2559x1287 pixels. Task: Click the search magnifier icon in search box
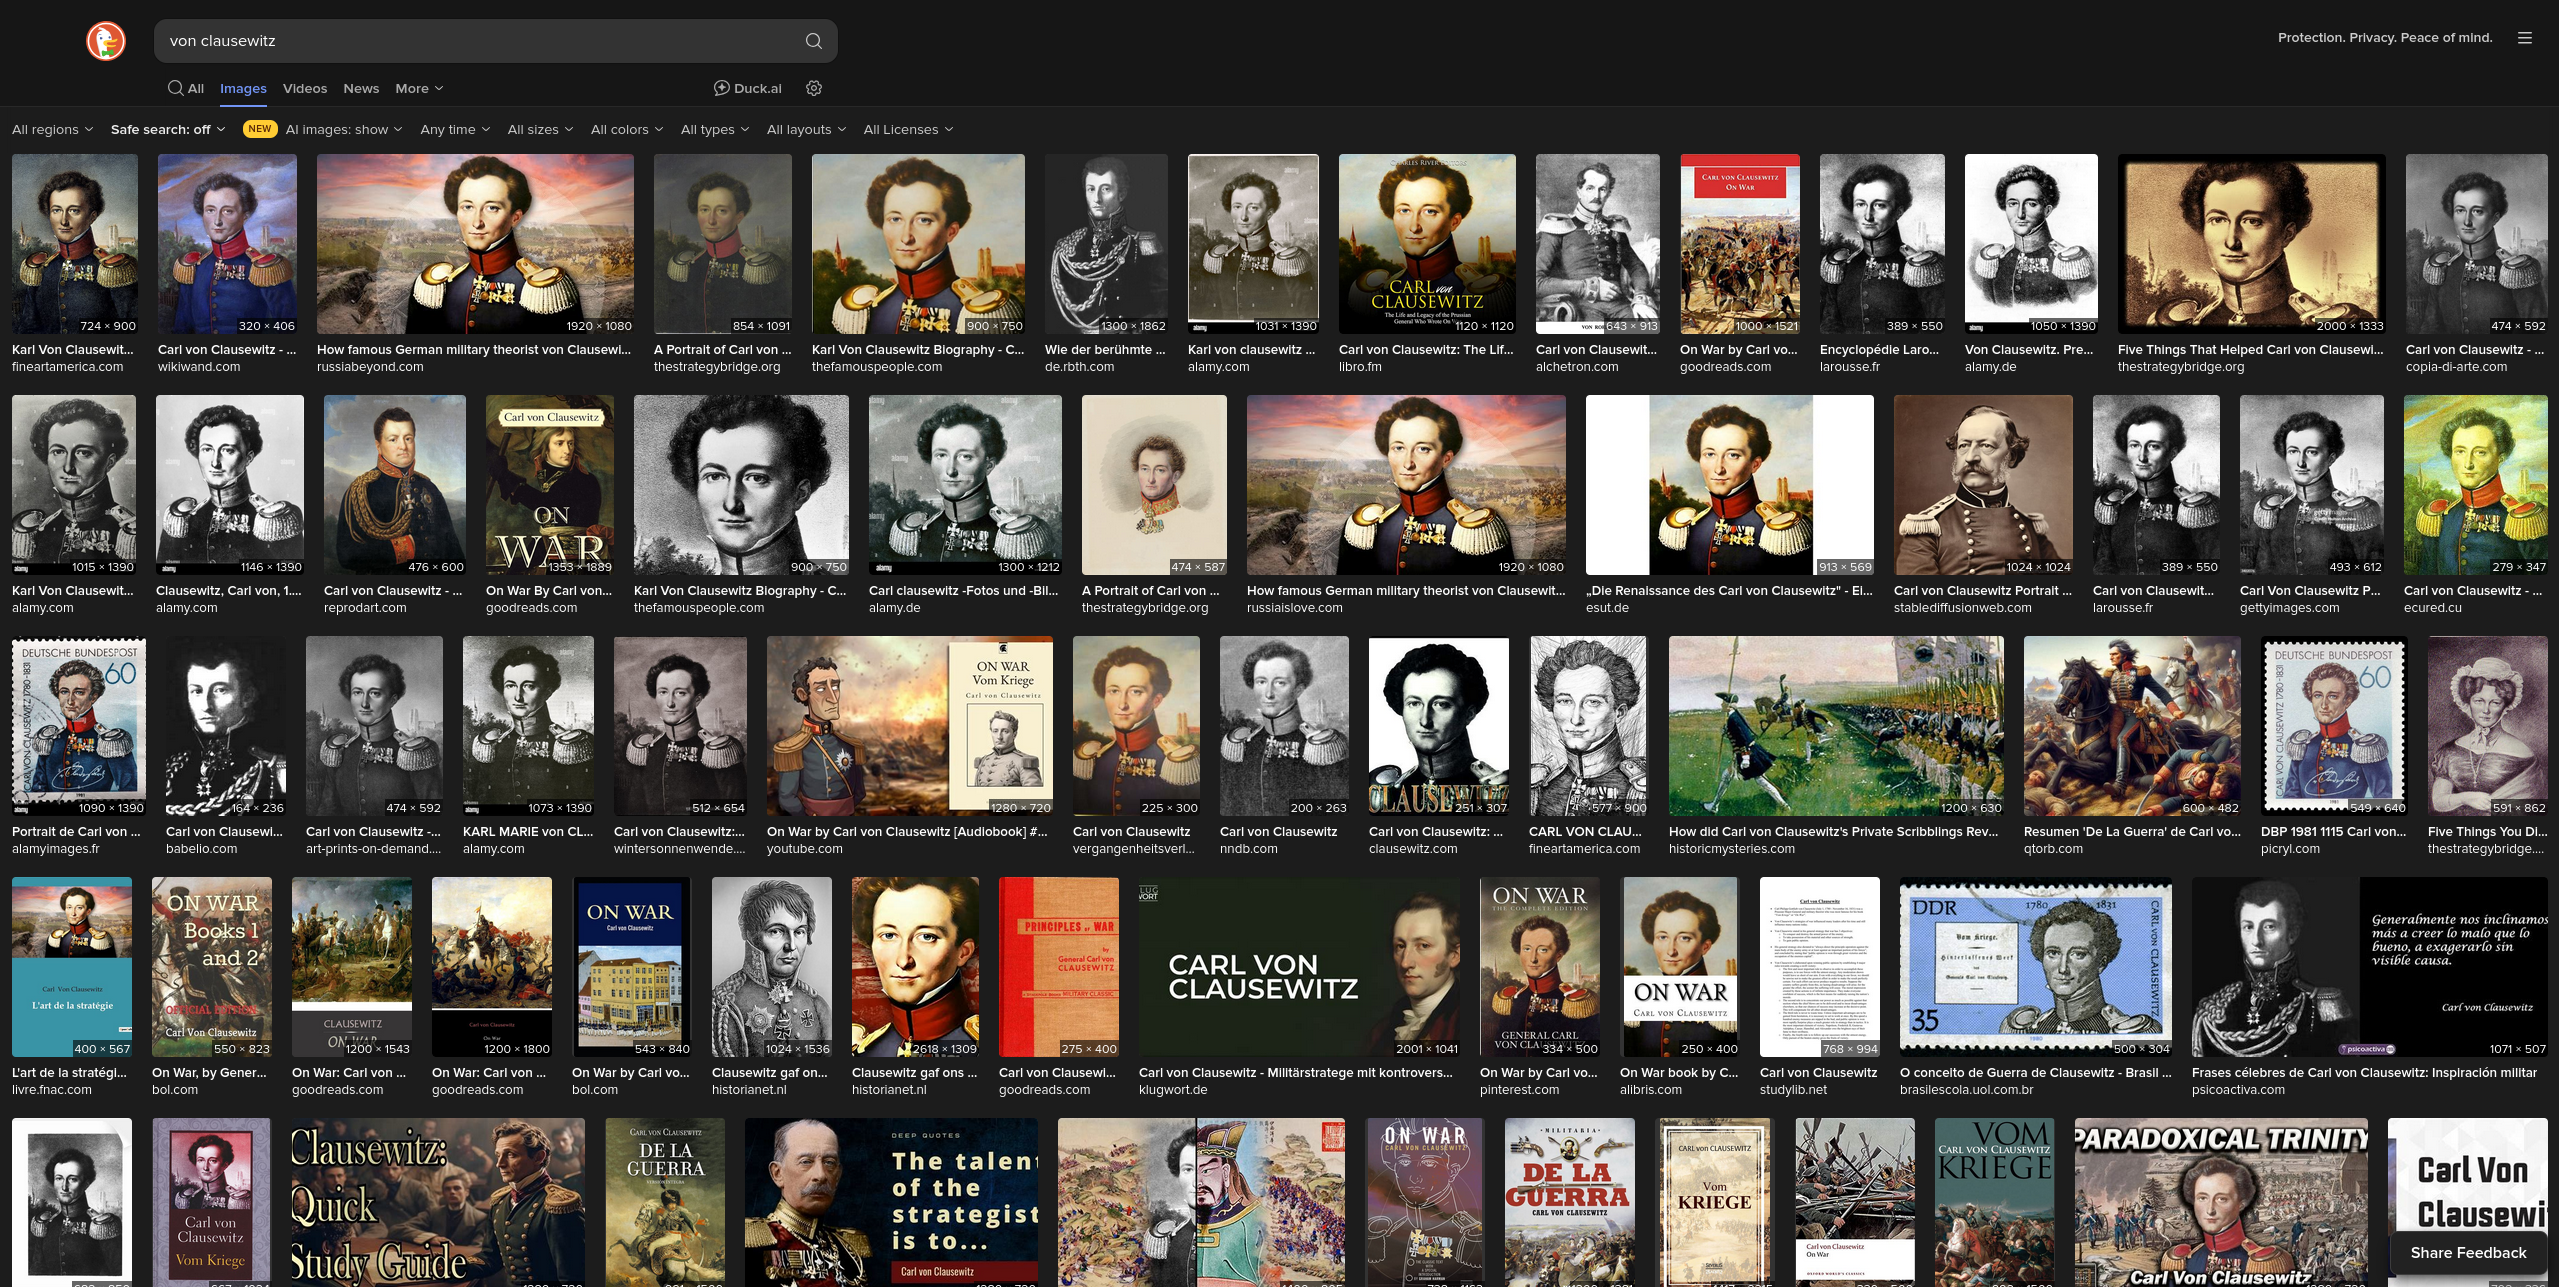click(x=813, y=41)
